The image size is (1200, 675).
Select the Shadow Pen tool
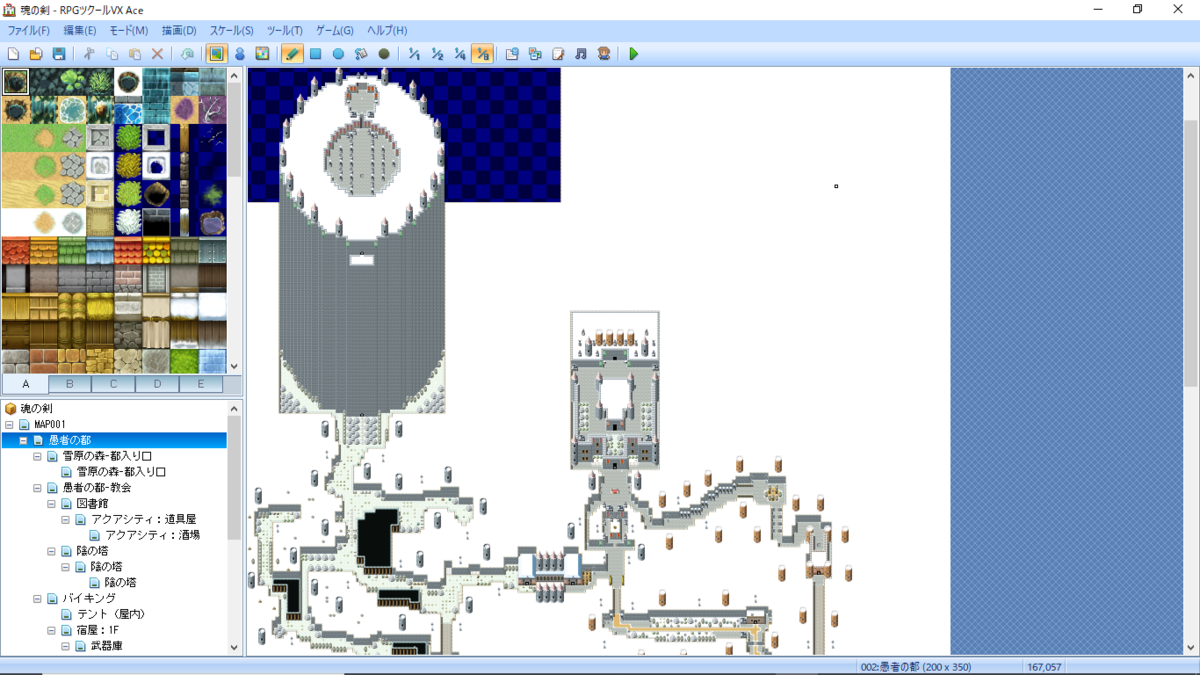[384, 54]
